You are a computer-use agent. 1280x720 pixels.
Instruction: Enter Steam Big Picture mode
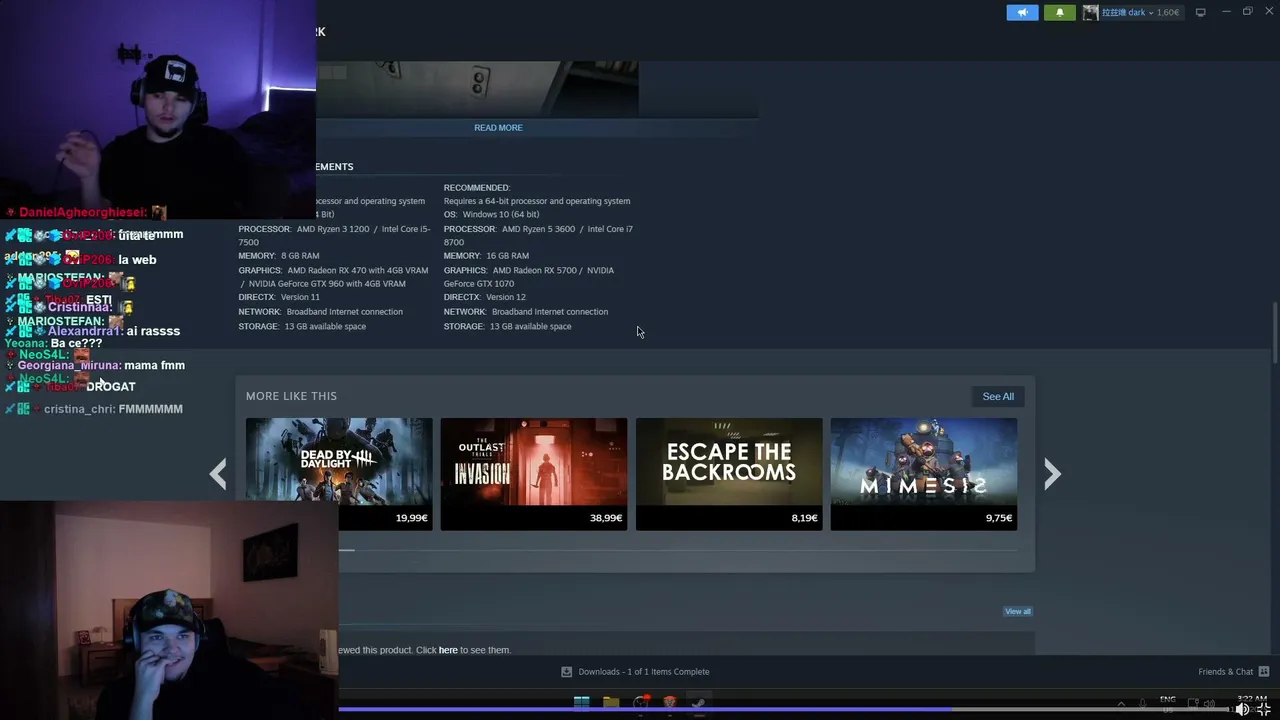[x=1200, y=12]
